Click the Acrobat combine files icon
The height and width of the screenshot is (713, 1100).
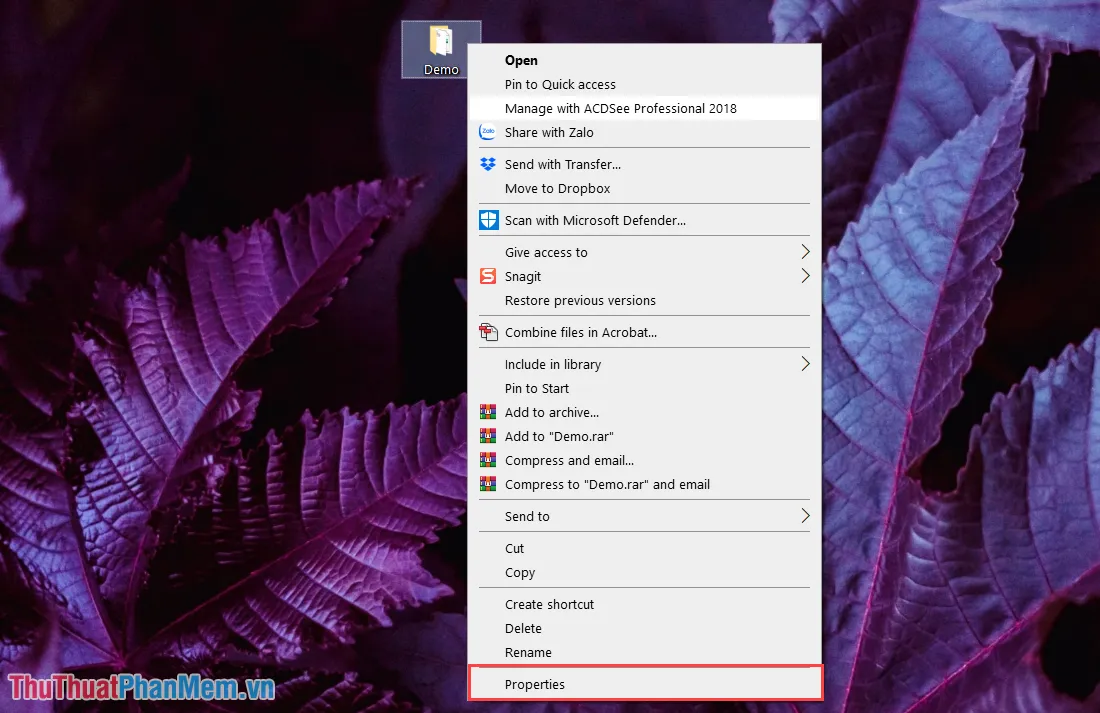pos(488,332)
